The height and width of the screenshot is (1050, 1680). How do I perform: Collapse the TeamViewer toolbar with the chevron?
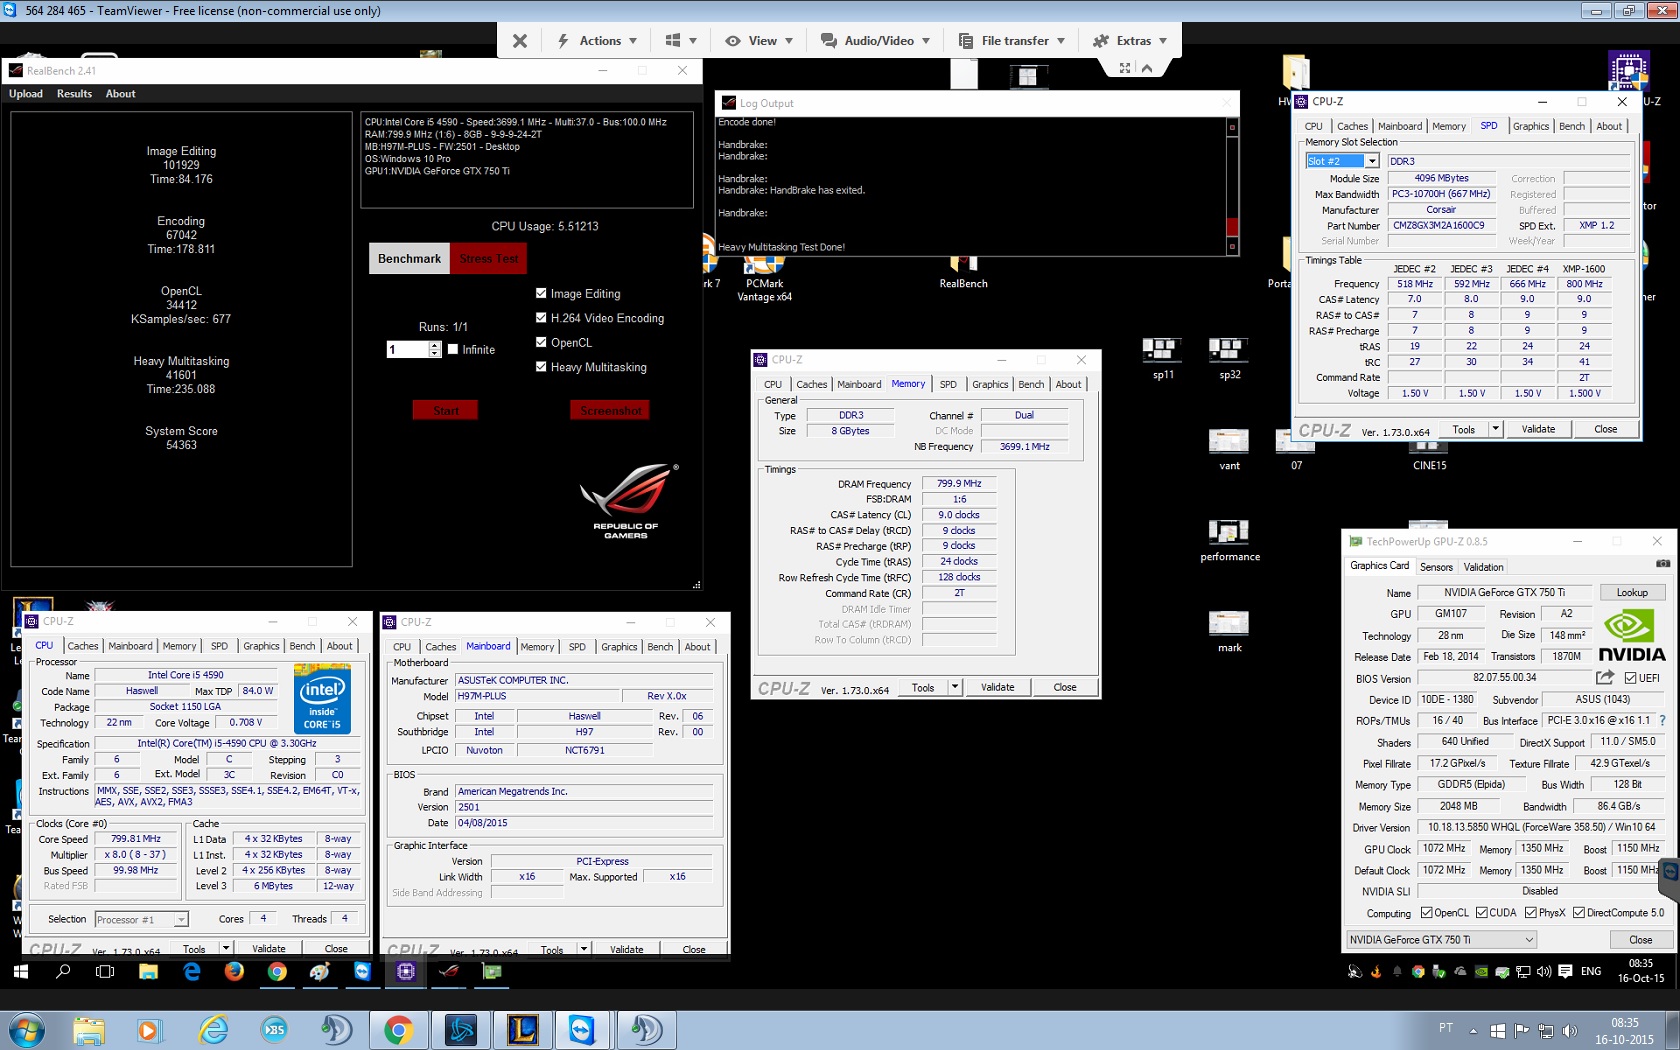coord(1147,68)
